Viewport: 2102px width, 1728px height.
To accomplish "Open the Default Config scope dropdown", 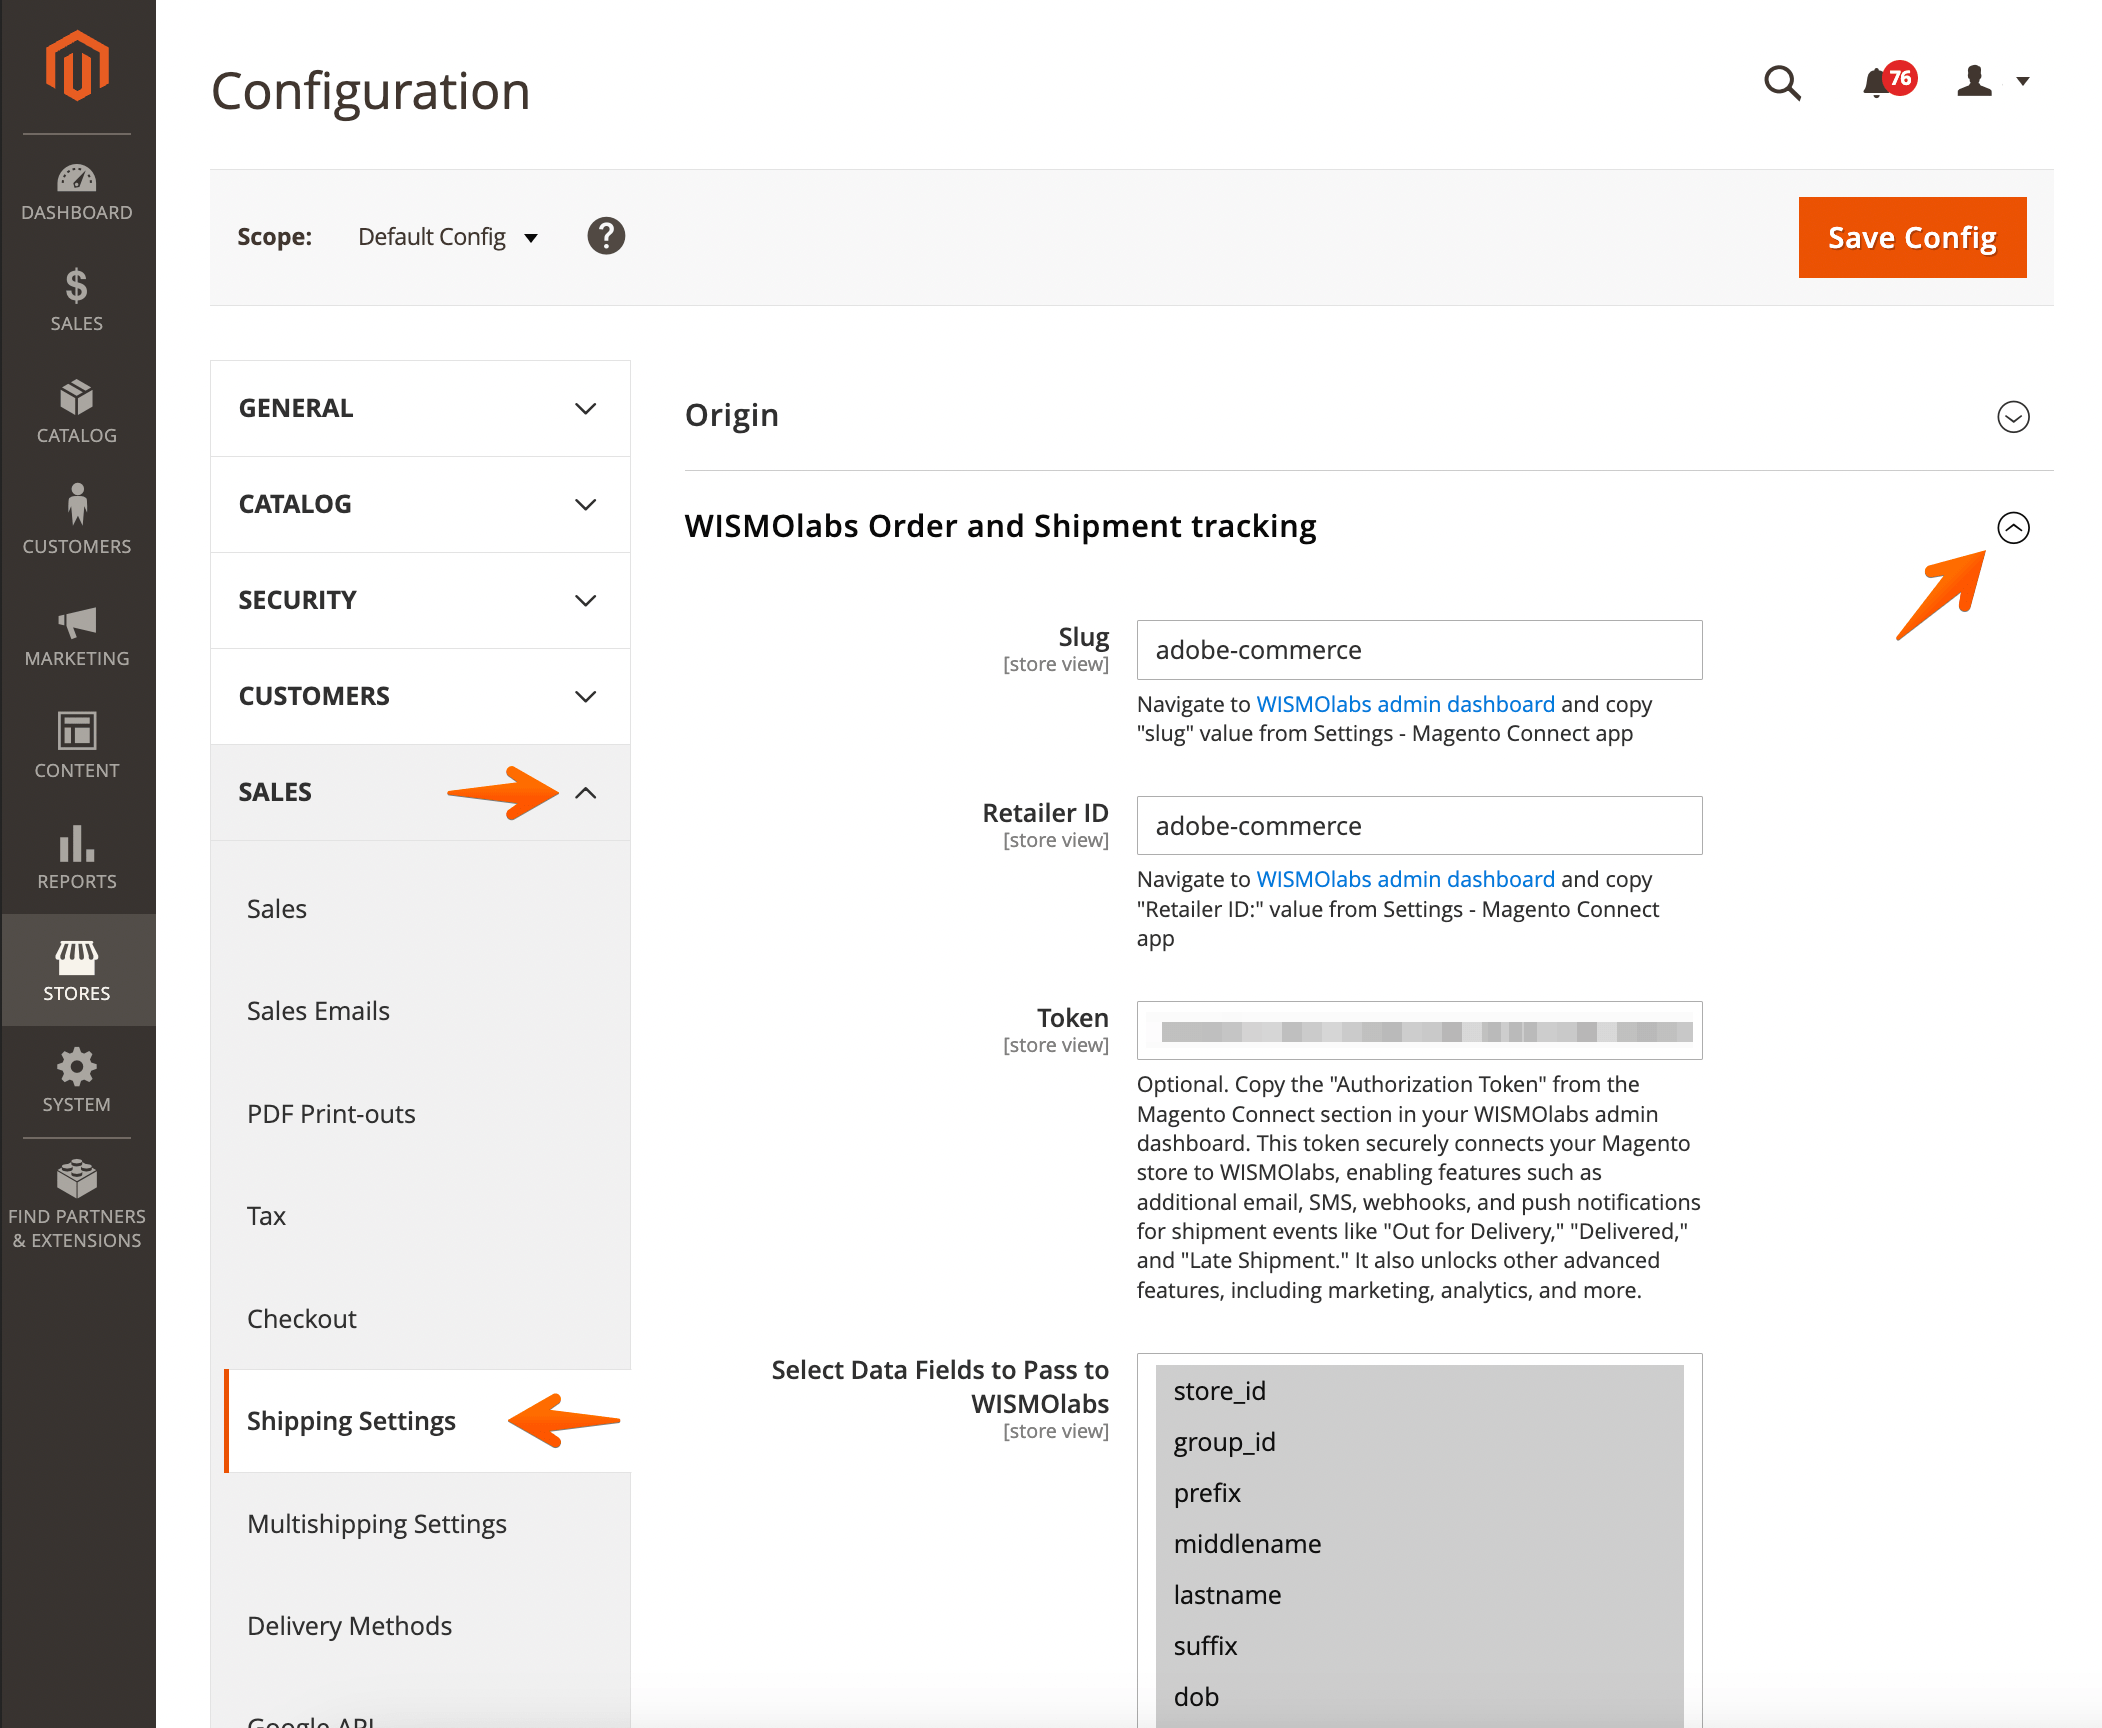I will 446,237.
